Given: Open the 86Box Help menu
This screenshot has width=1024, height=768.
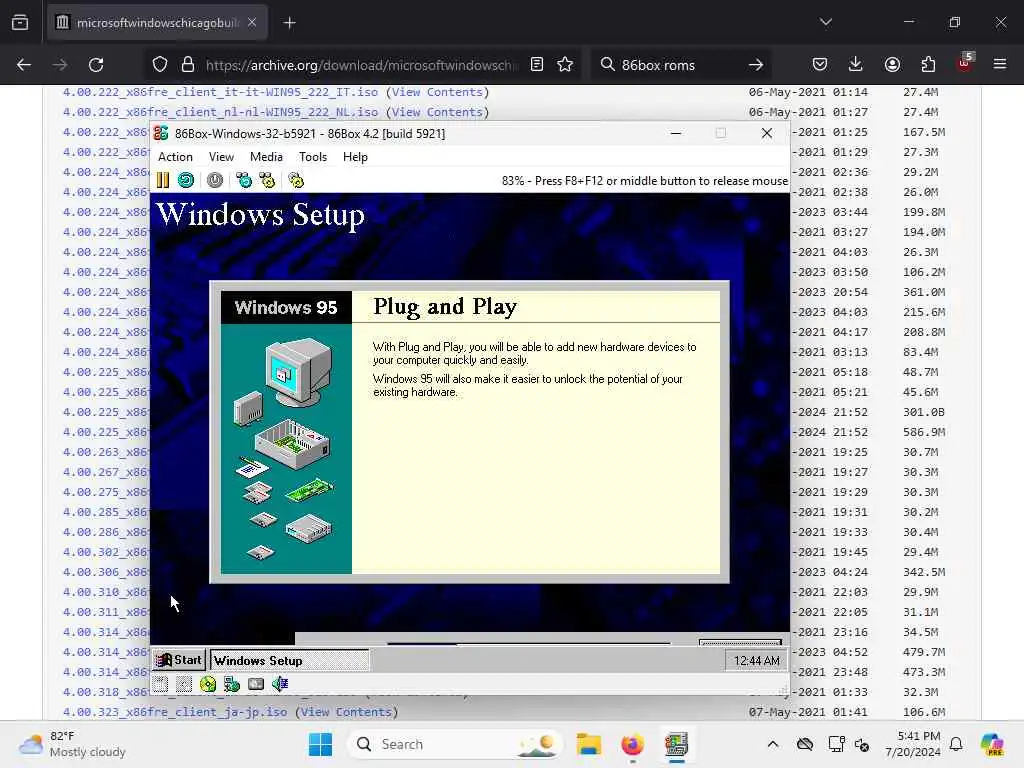Looking at the screenshot, I should [x=355, y=157].
